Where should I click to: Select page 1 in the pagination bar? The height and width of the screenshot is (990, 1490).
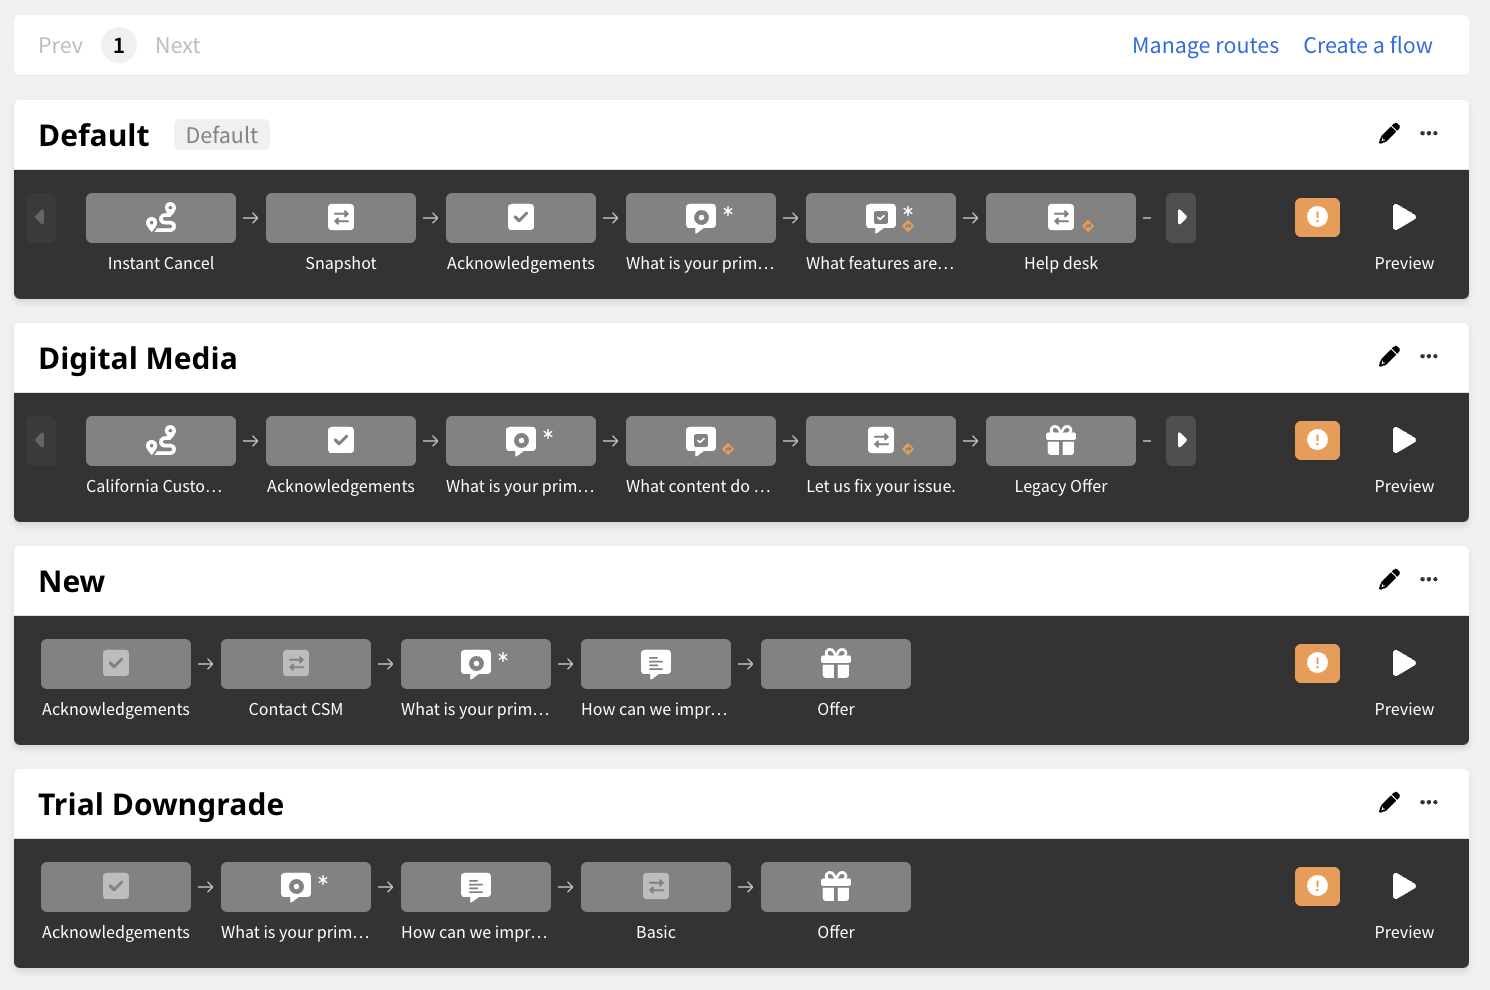click(118, 45)
